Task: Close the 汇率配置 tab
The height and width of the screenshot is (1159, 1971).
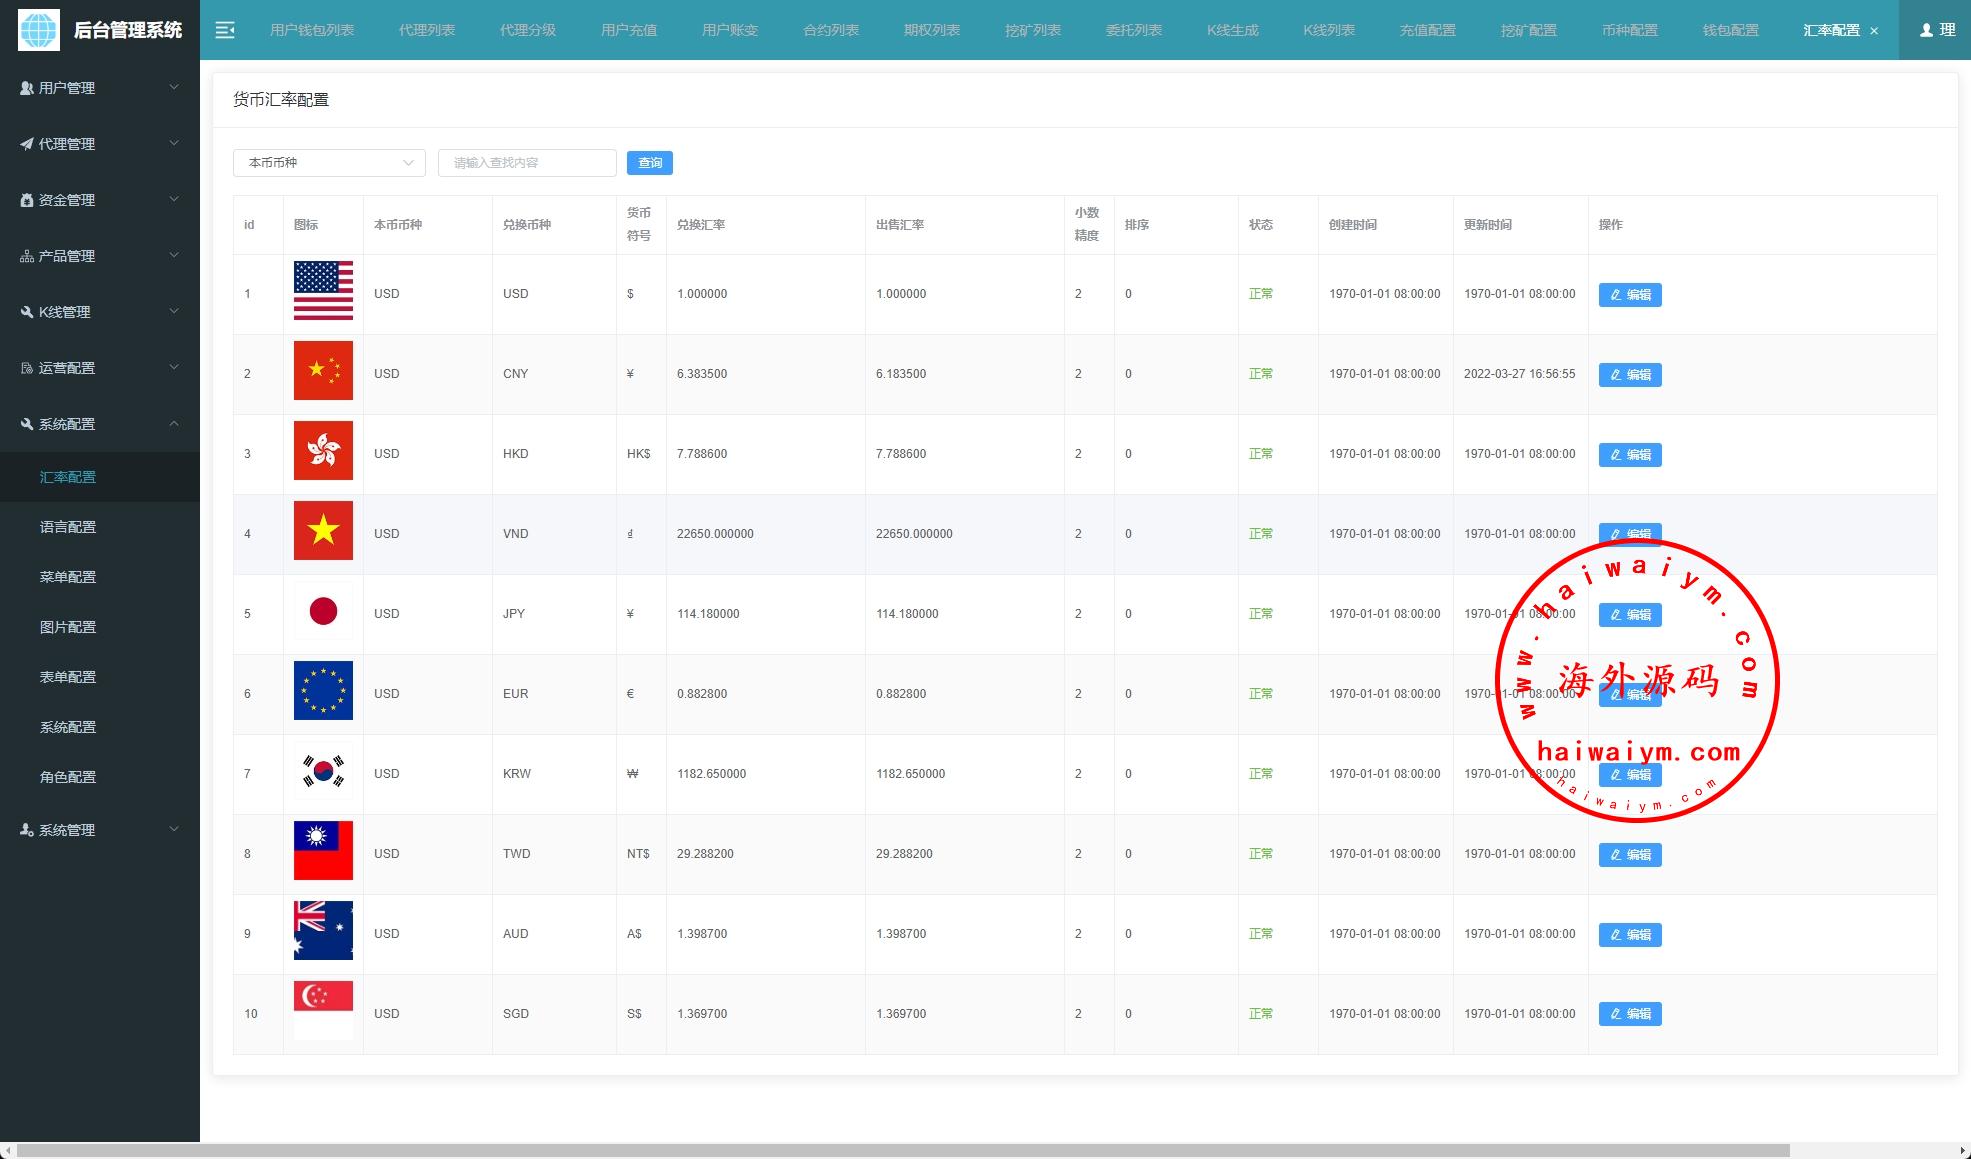Action: pyautogui.click(x=1874, y=31)
